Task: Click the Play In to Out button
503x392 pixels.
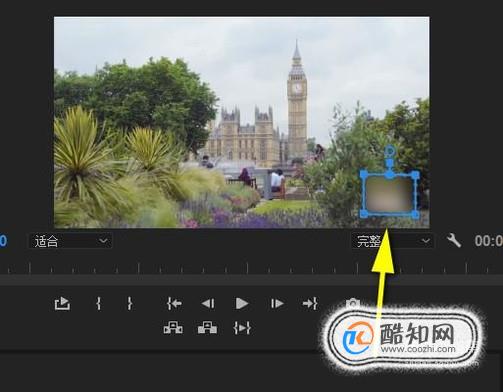Action: 242,328
